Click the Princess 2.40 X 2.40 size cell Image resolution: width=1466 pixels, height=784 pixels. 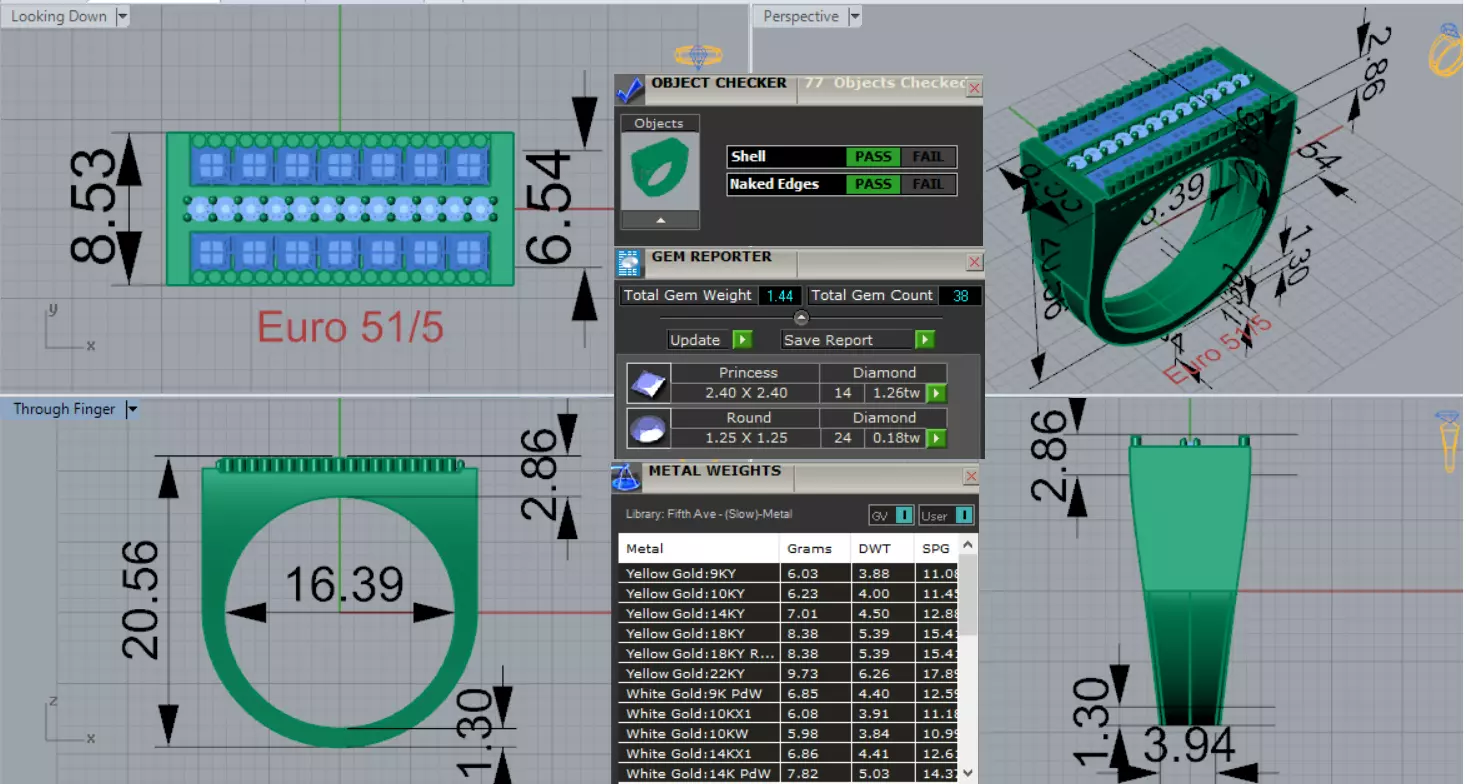coord(745,393)
